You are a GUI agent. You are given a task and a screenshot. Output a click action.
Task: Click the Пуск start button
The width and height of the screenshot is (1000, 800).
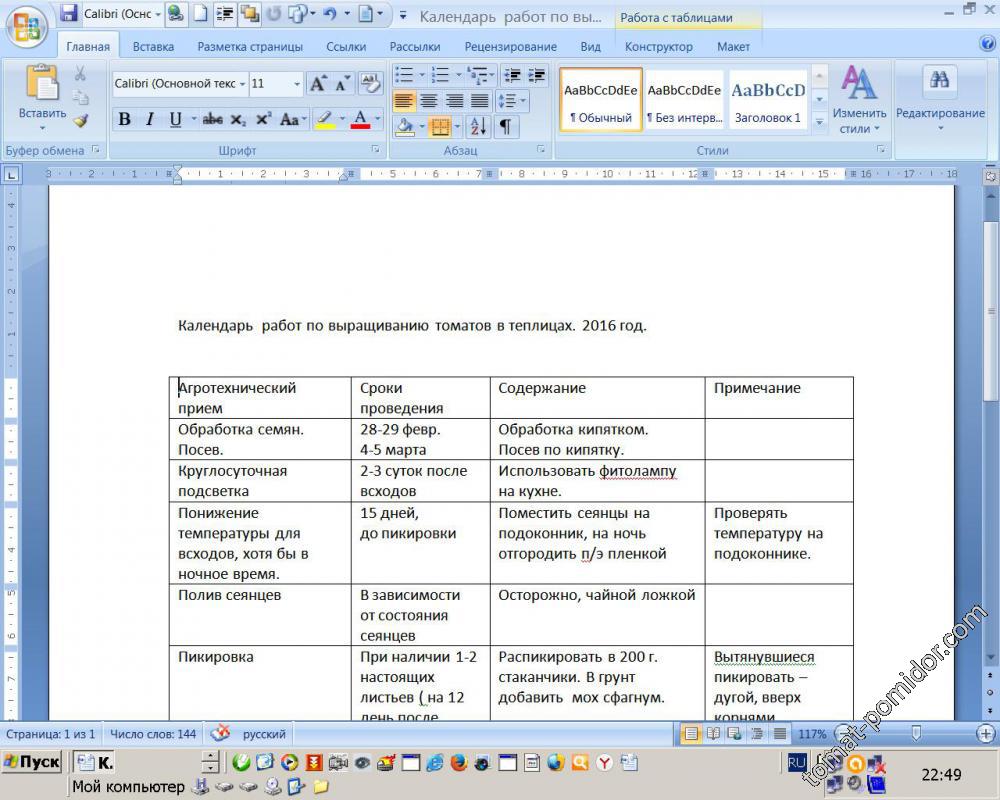click(33, 762)
